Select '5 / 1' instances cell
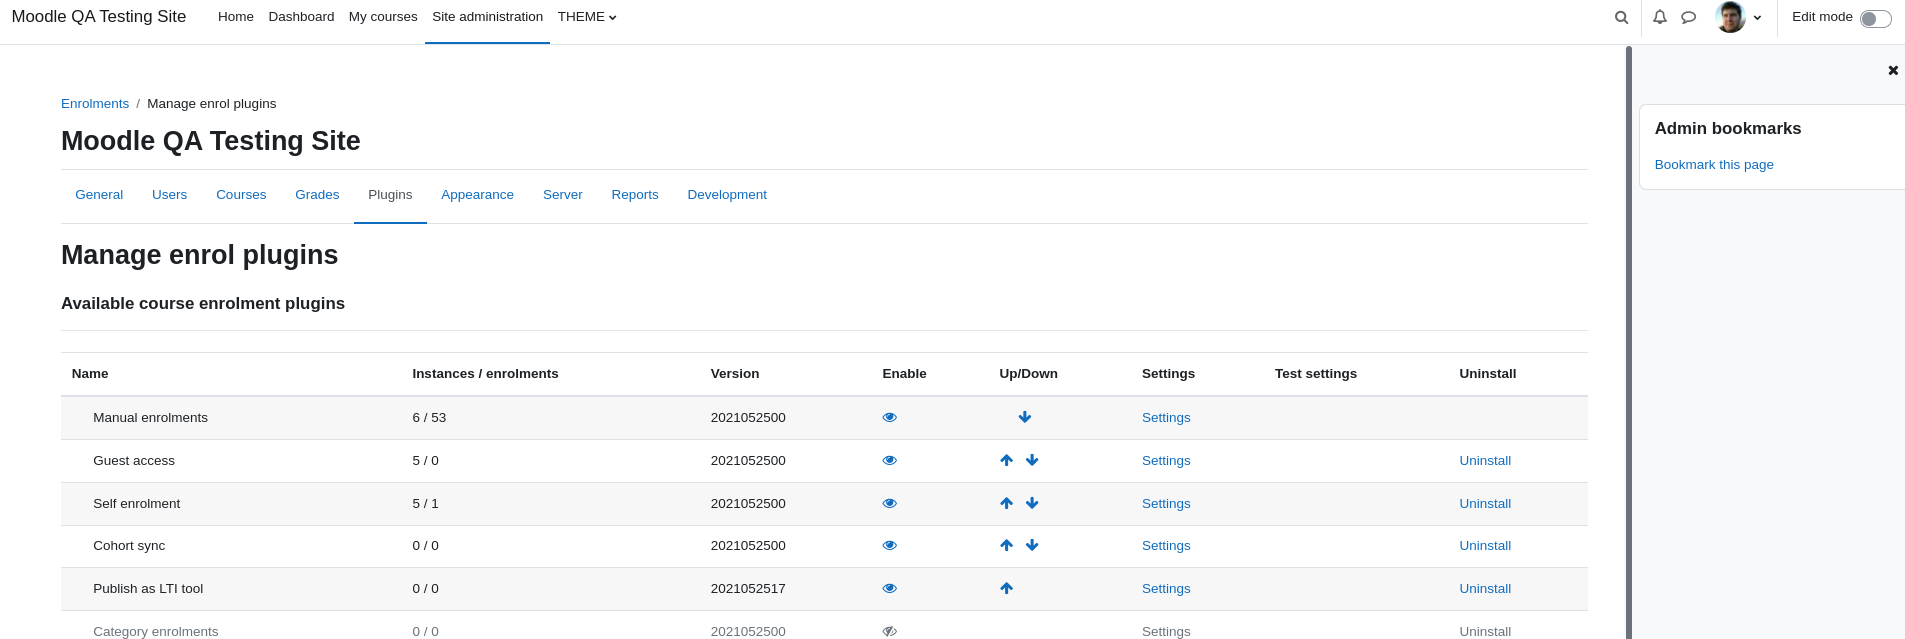The height and width of the screenshot is (639, 1905). (425, 504)
